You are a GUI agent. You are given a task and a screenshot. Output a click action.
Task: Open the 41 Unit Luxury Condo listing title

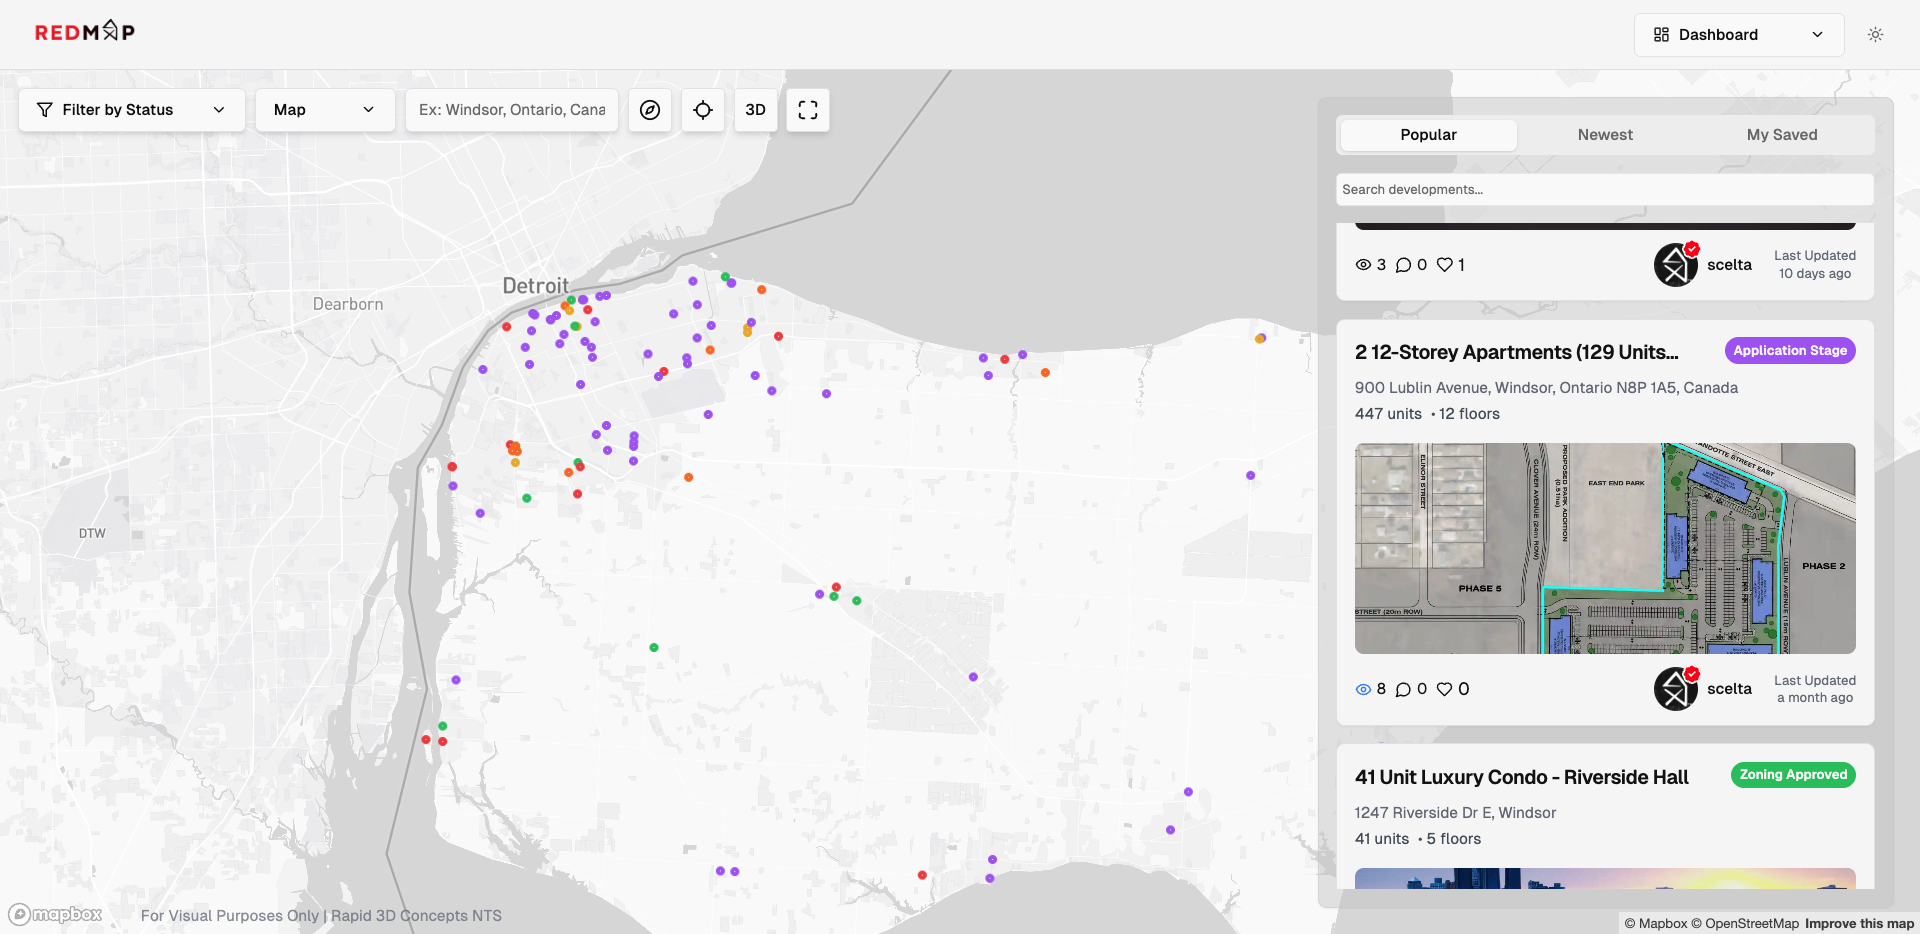(1521, 777)
